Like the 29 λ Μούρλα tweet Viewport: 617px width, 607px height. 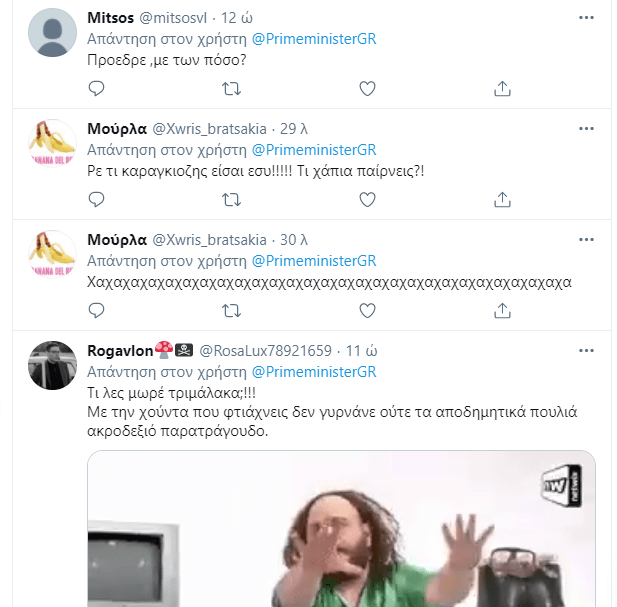tap(367, 199)
